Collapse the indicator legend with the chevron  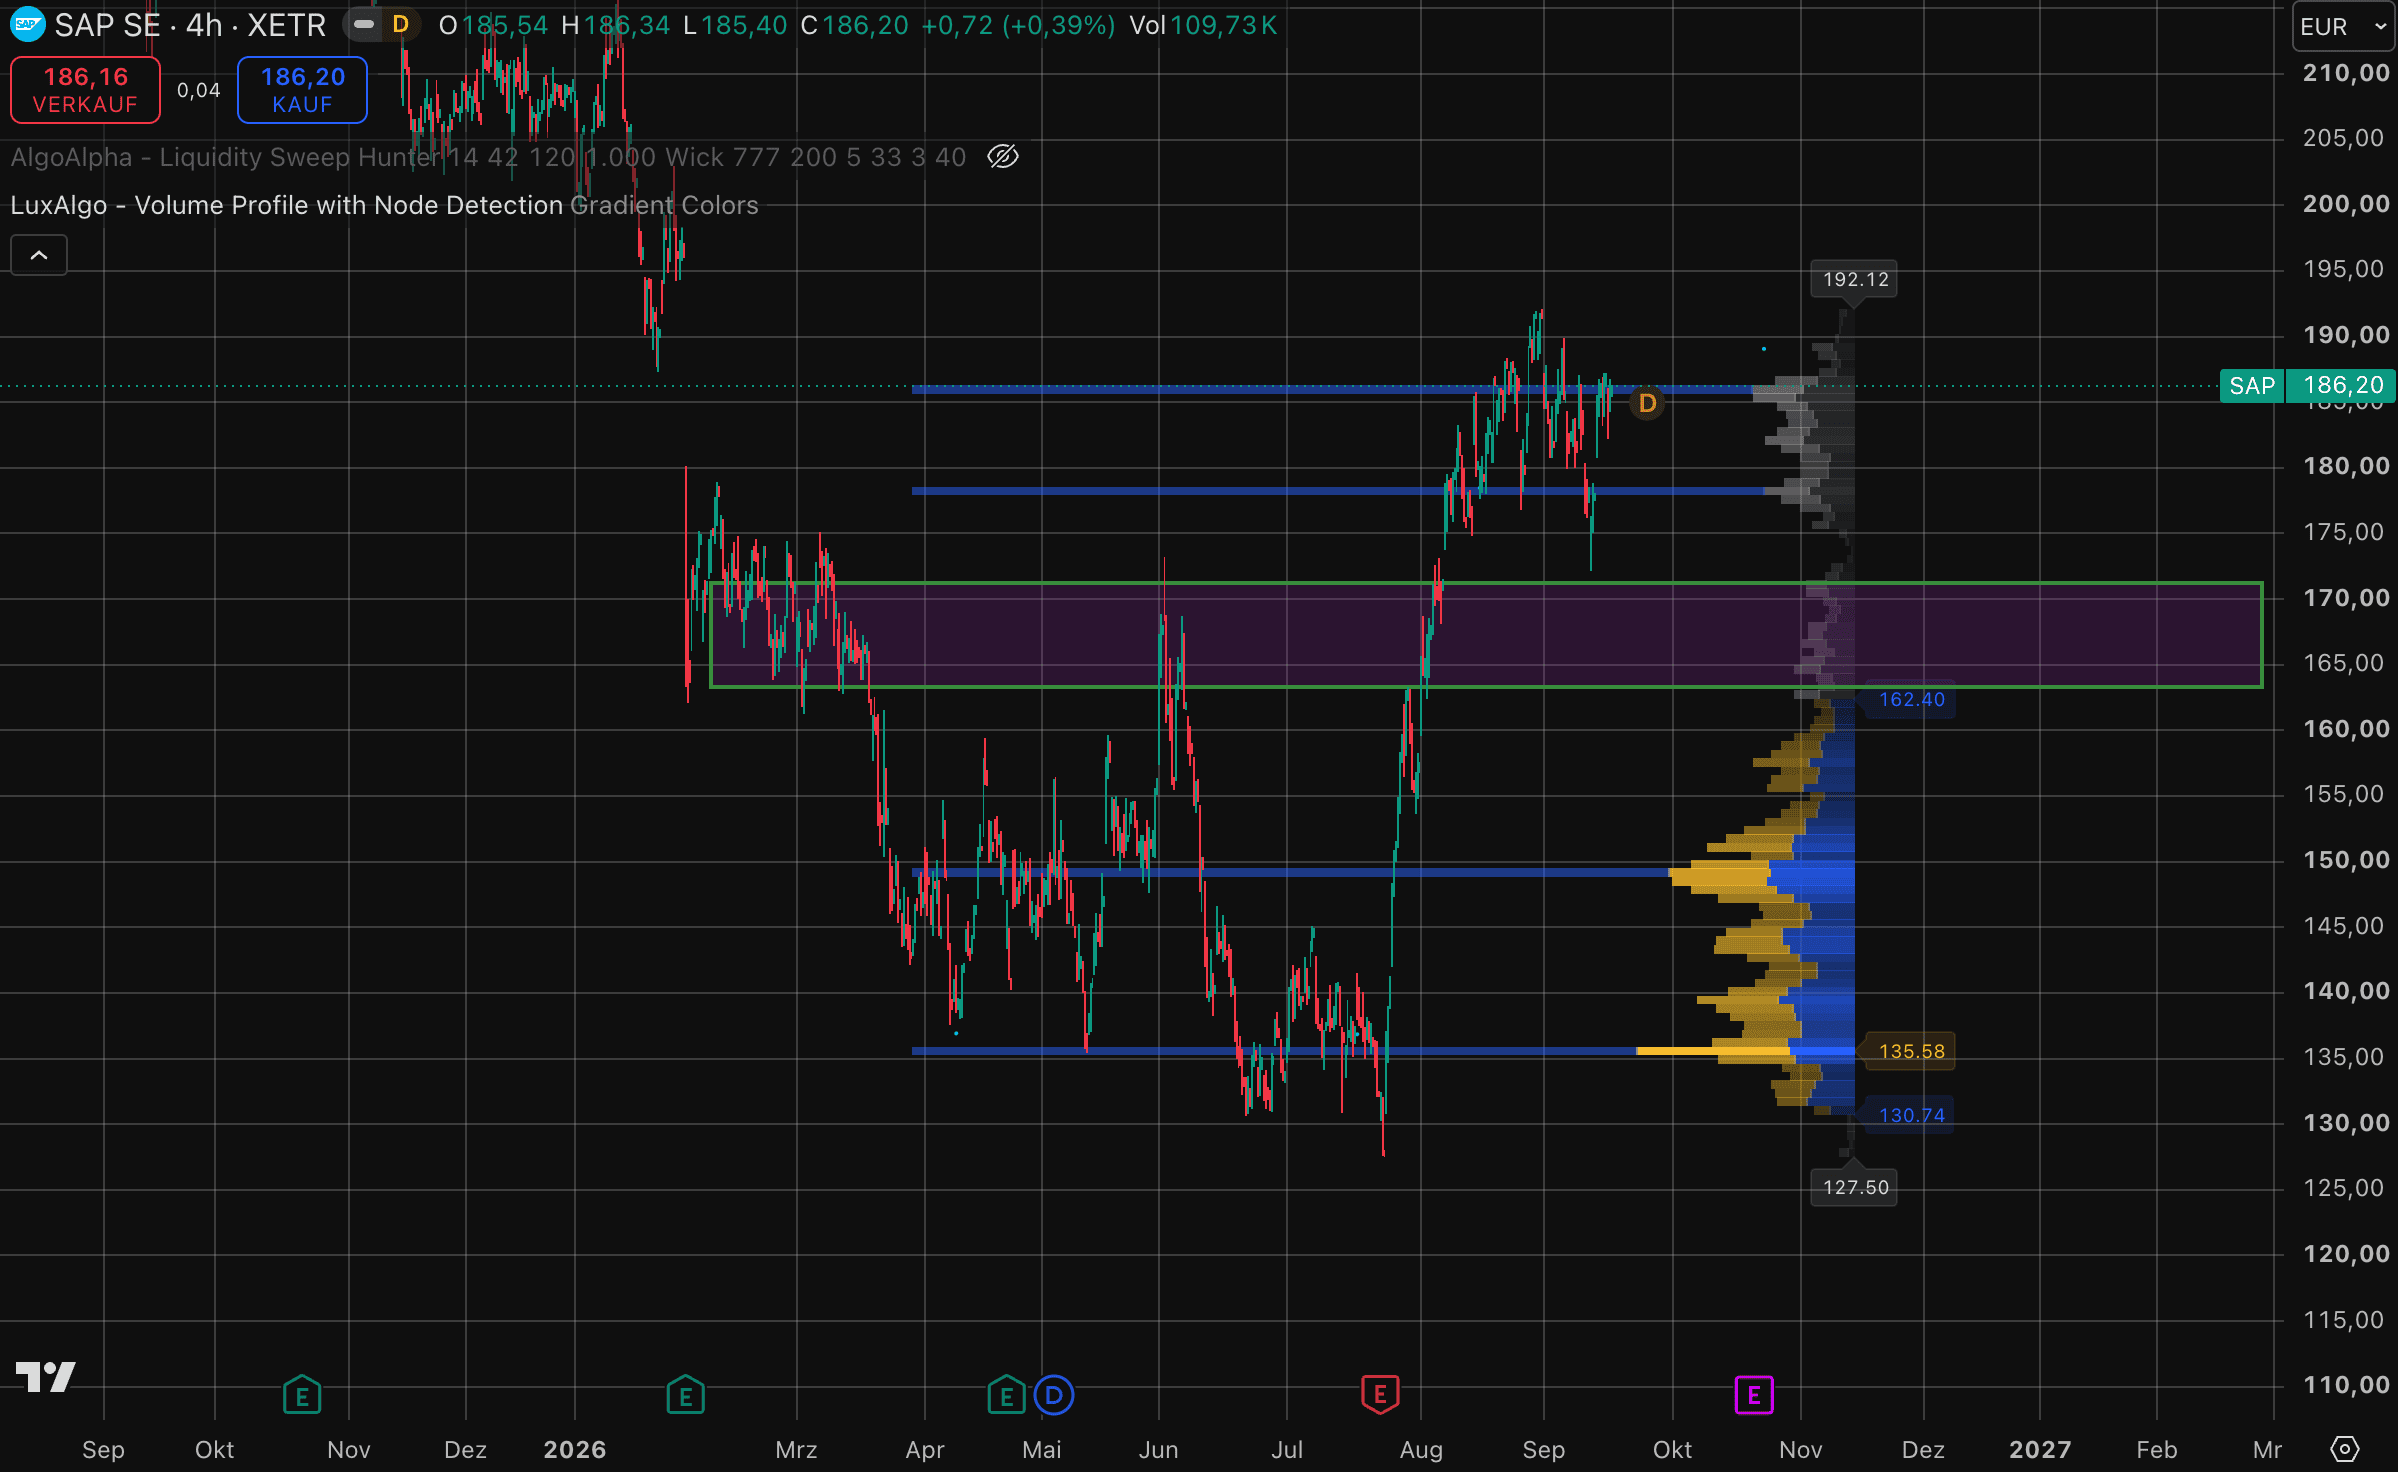click(39, 255)
